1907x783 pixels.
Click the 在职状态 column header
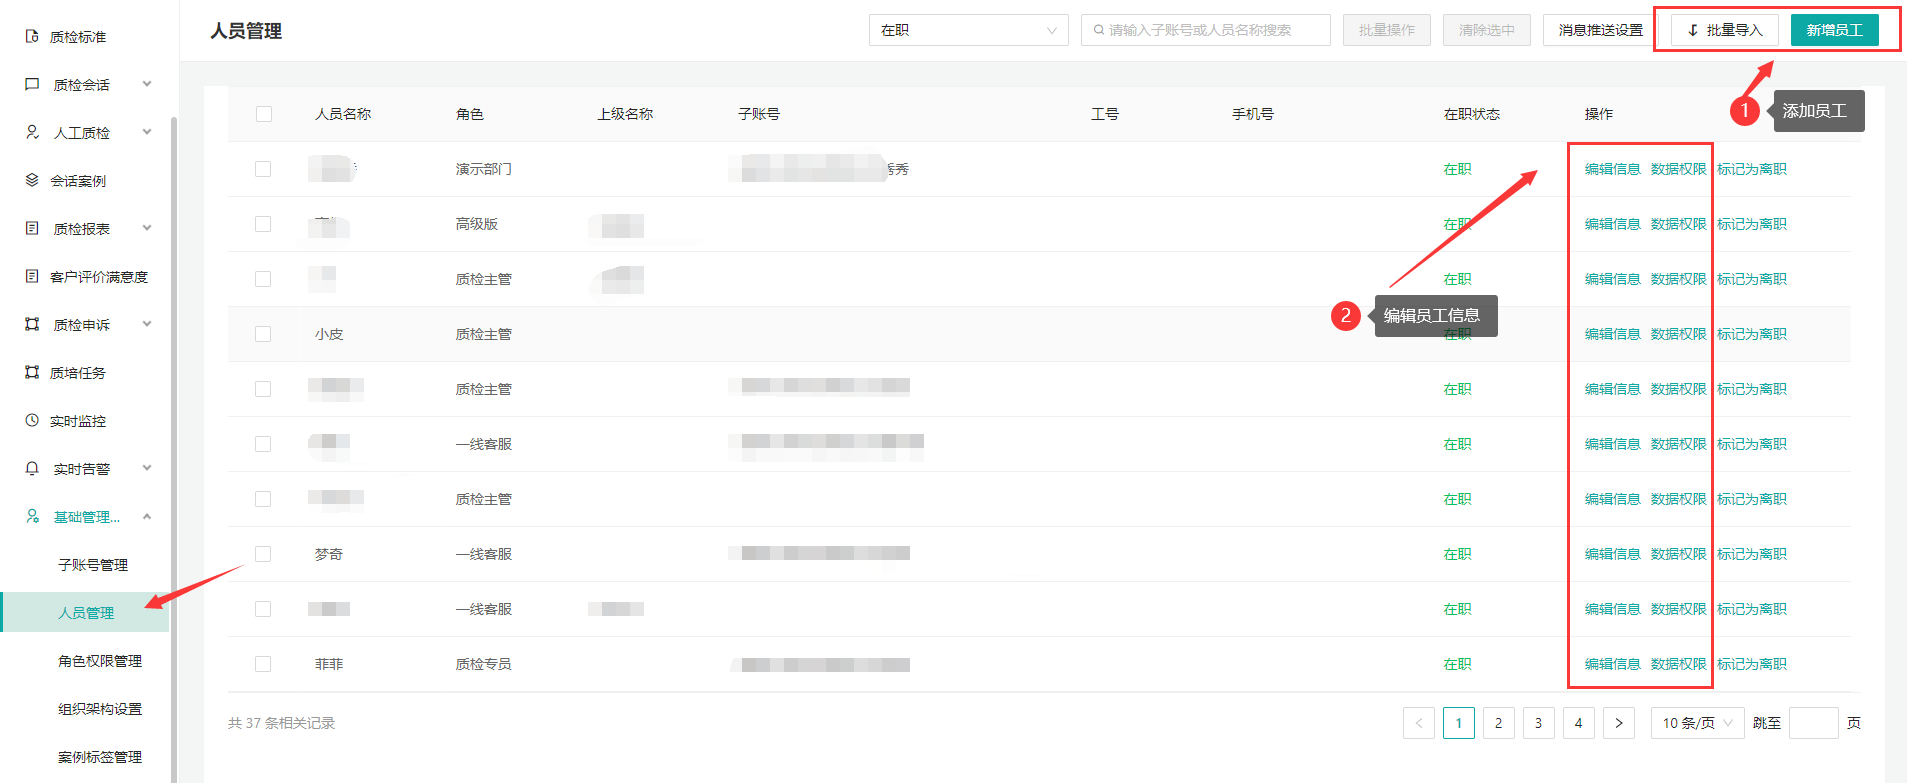[1472, 114]
